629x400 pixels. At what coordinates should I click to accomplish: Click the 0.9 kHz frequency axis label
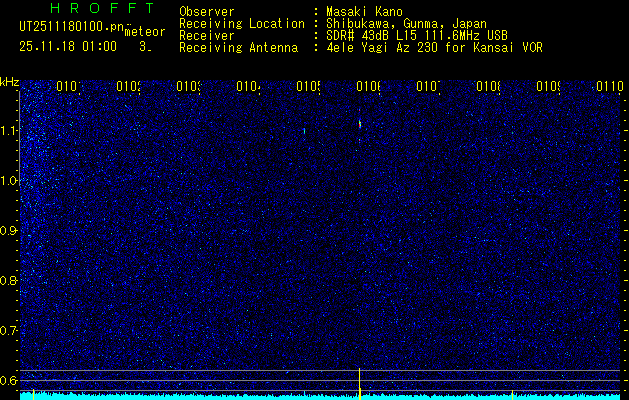9,230
